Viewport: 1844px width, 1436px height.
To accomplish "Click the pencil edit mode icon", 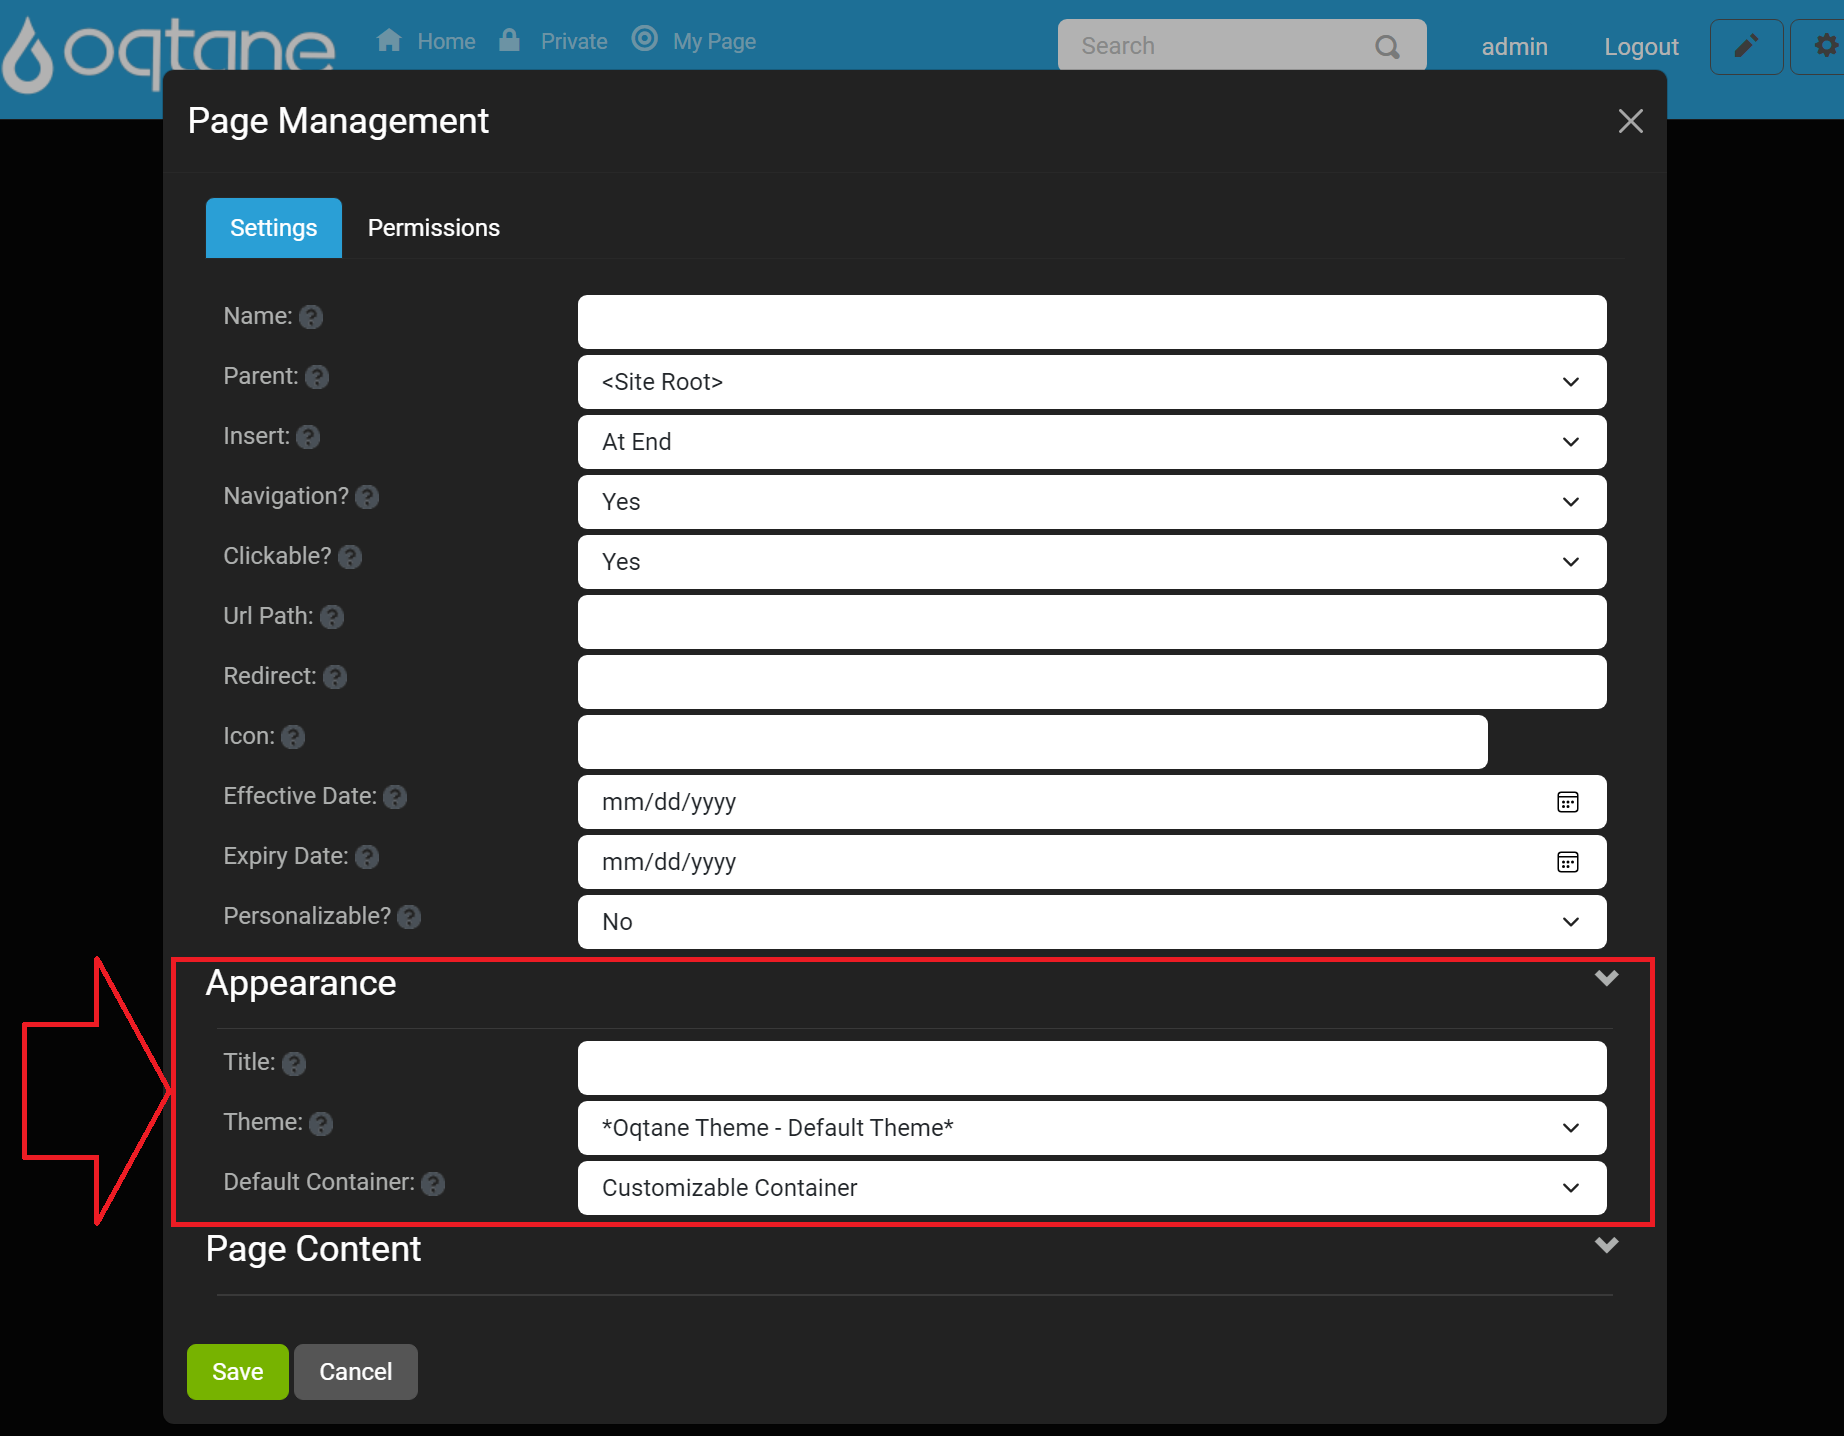I will coord(1746,46).
